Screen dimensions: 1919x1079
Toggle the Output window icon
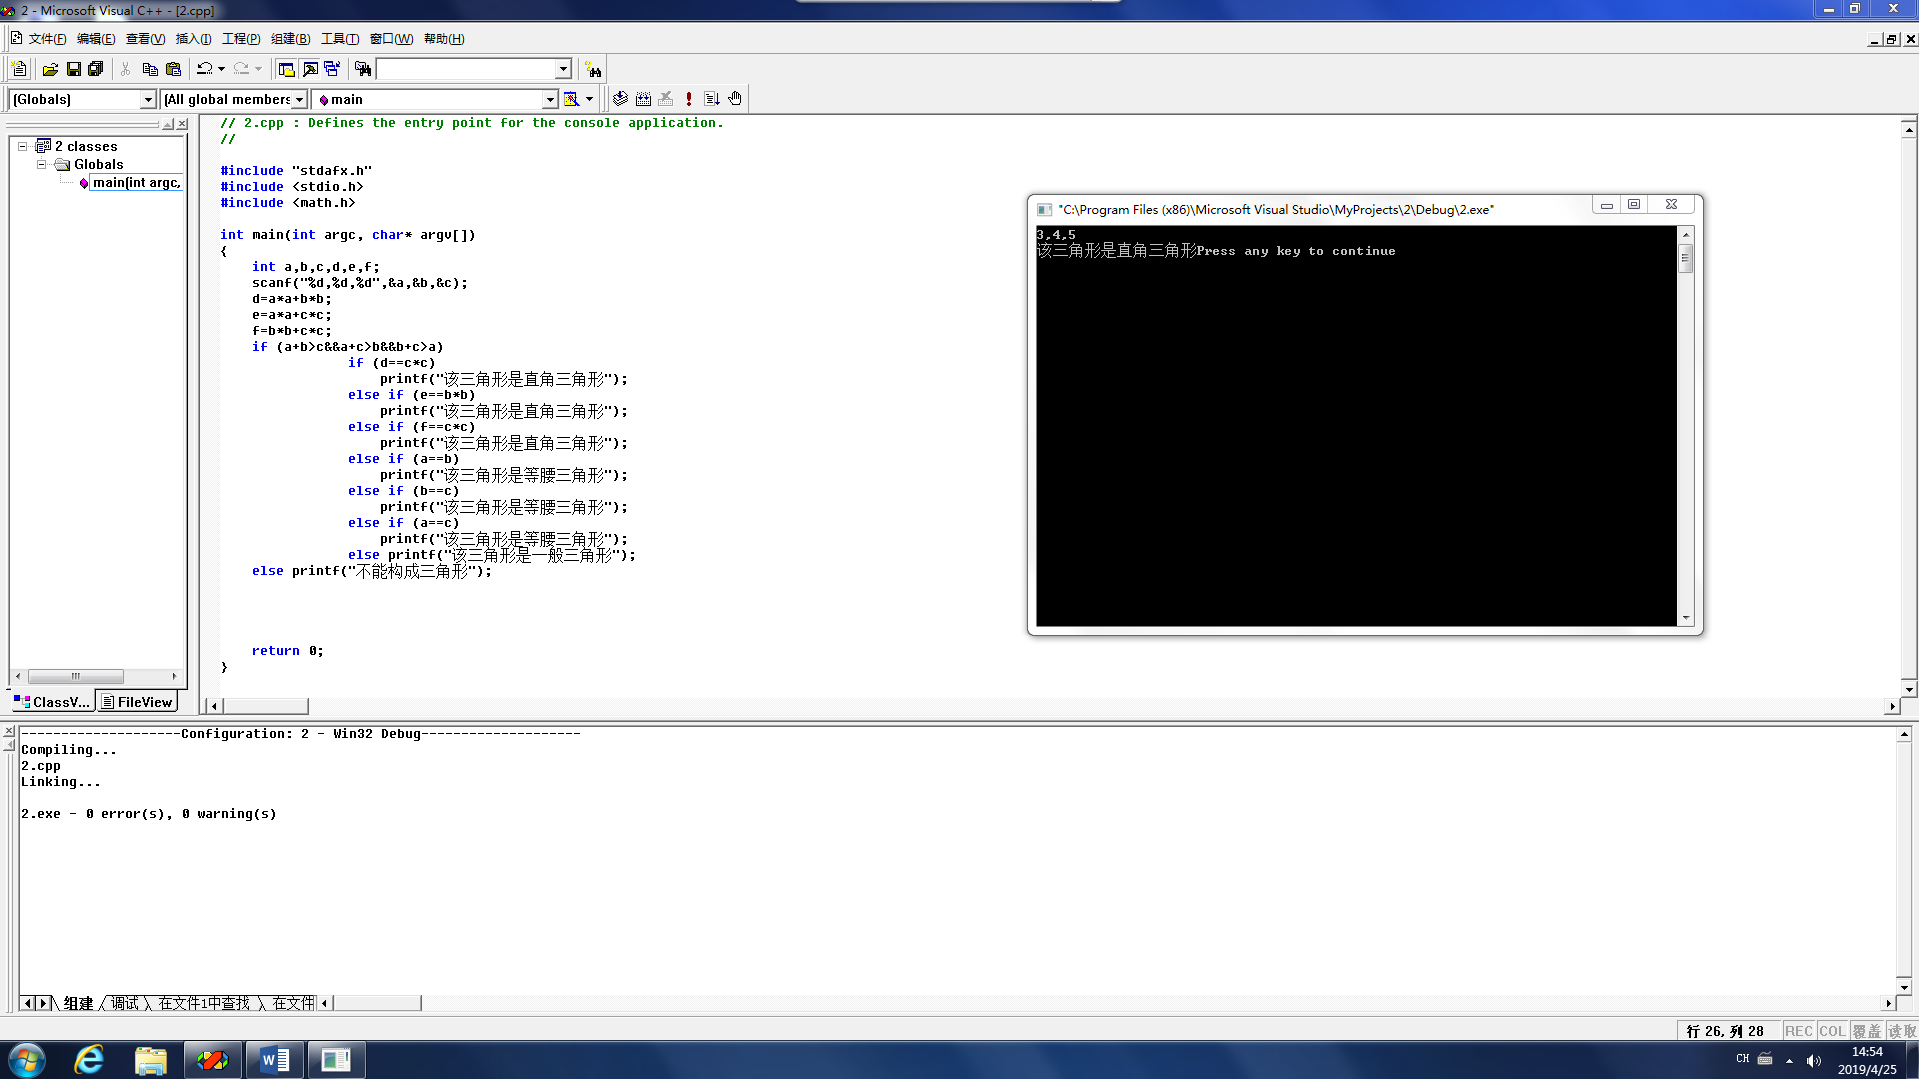click(310, 69)
